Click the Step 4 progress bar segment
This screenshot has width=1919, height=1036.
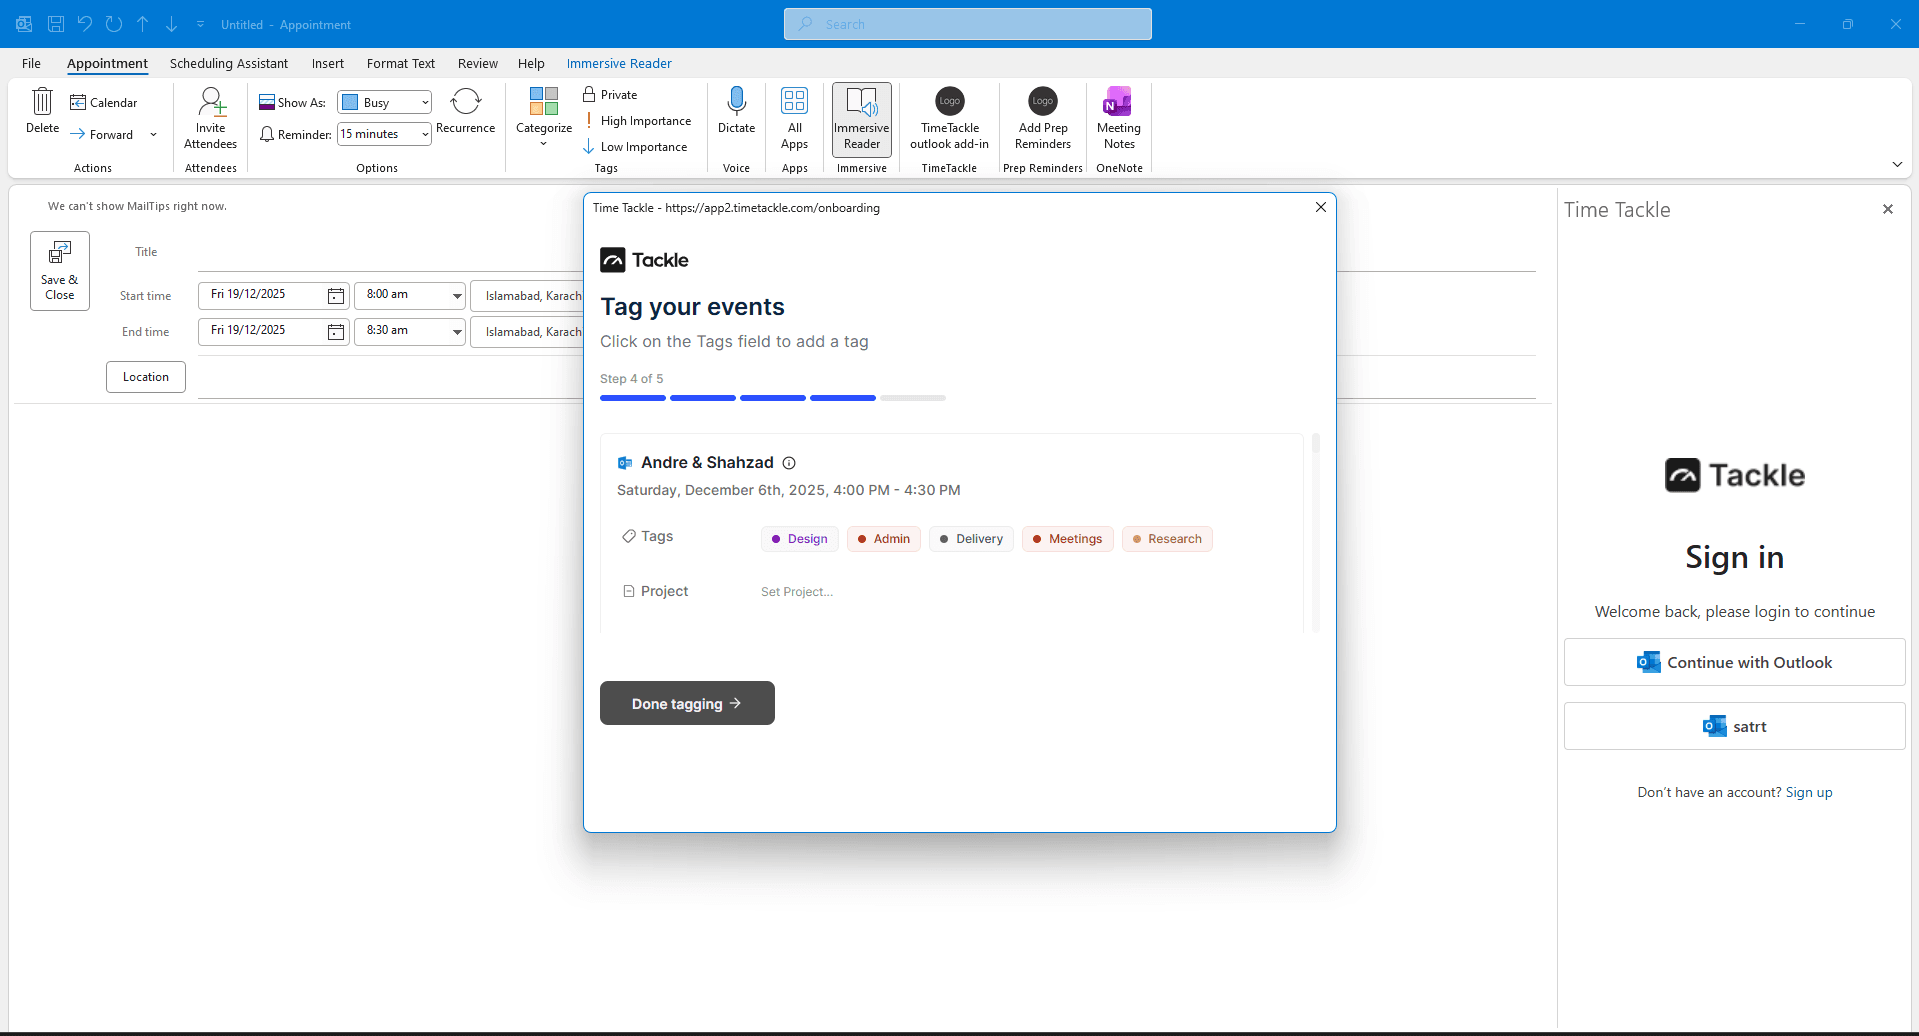coord(843,398)
